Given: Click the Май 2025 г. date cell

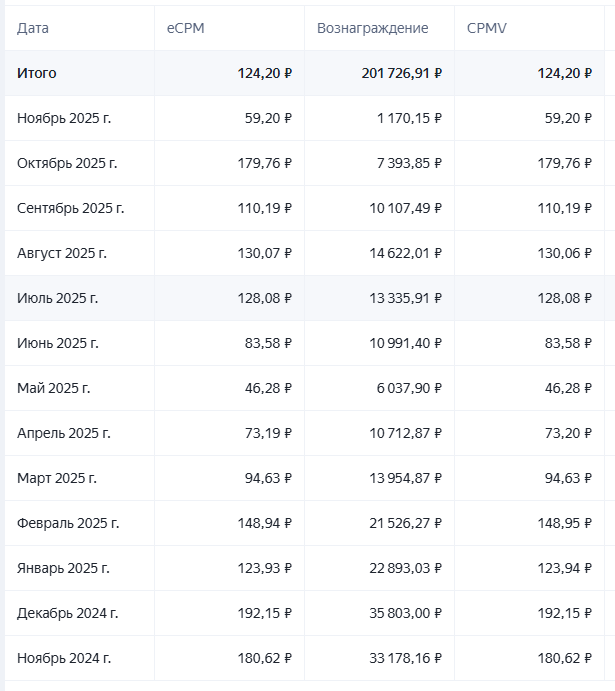Looking at the screenshot, I should (53, 388).
